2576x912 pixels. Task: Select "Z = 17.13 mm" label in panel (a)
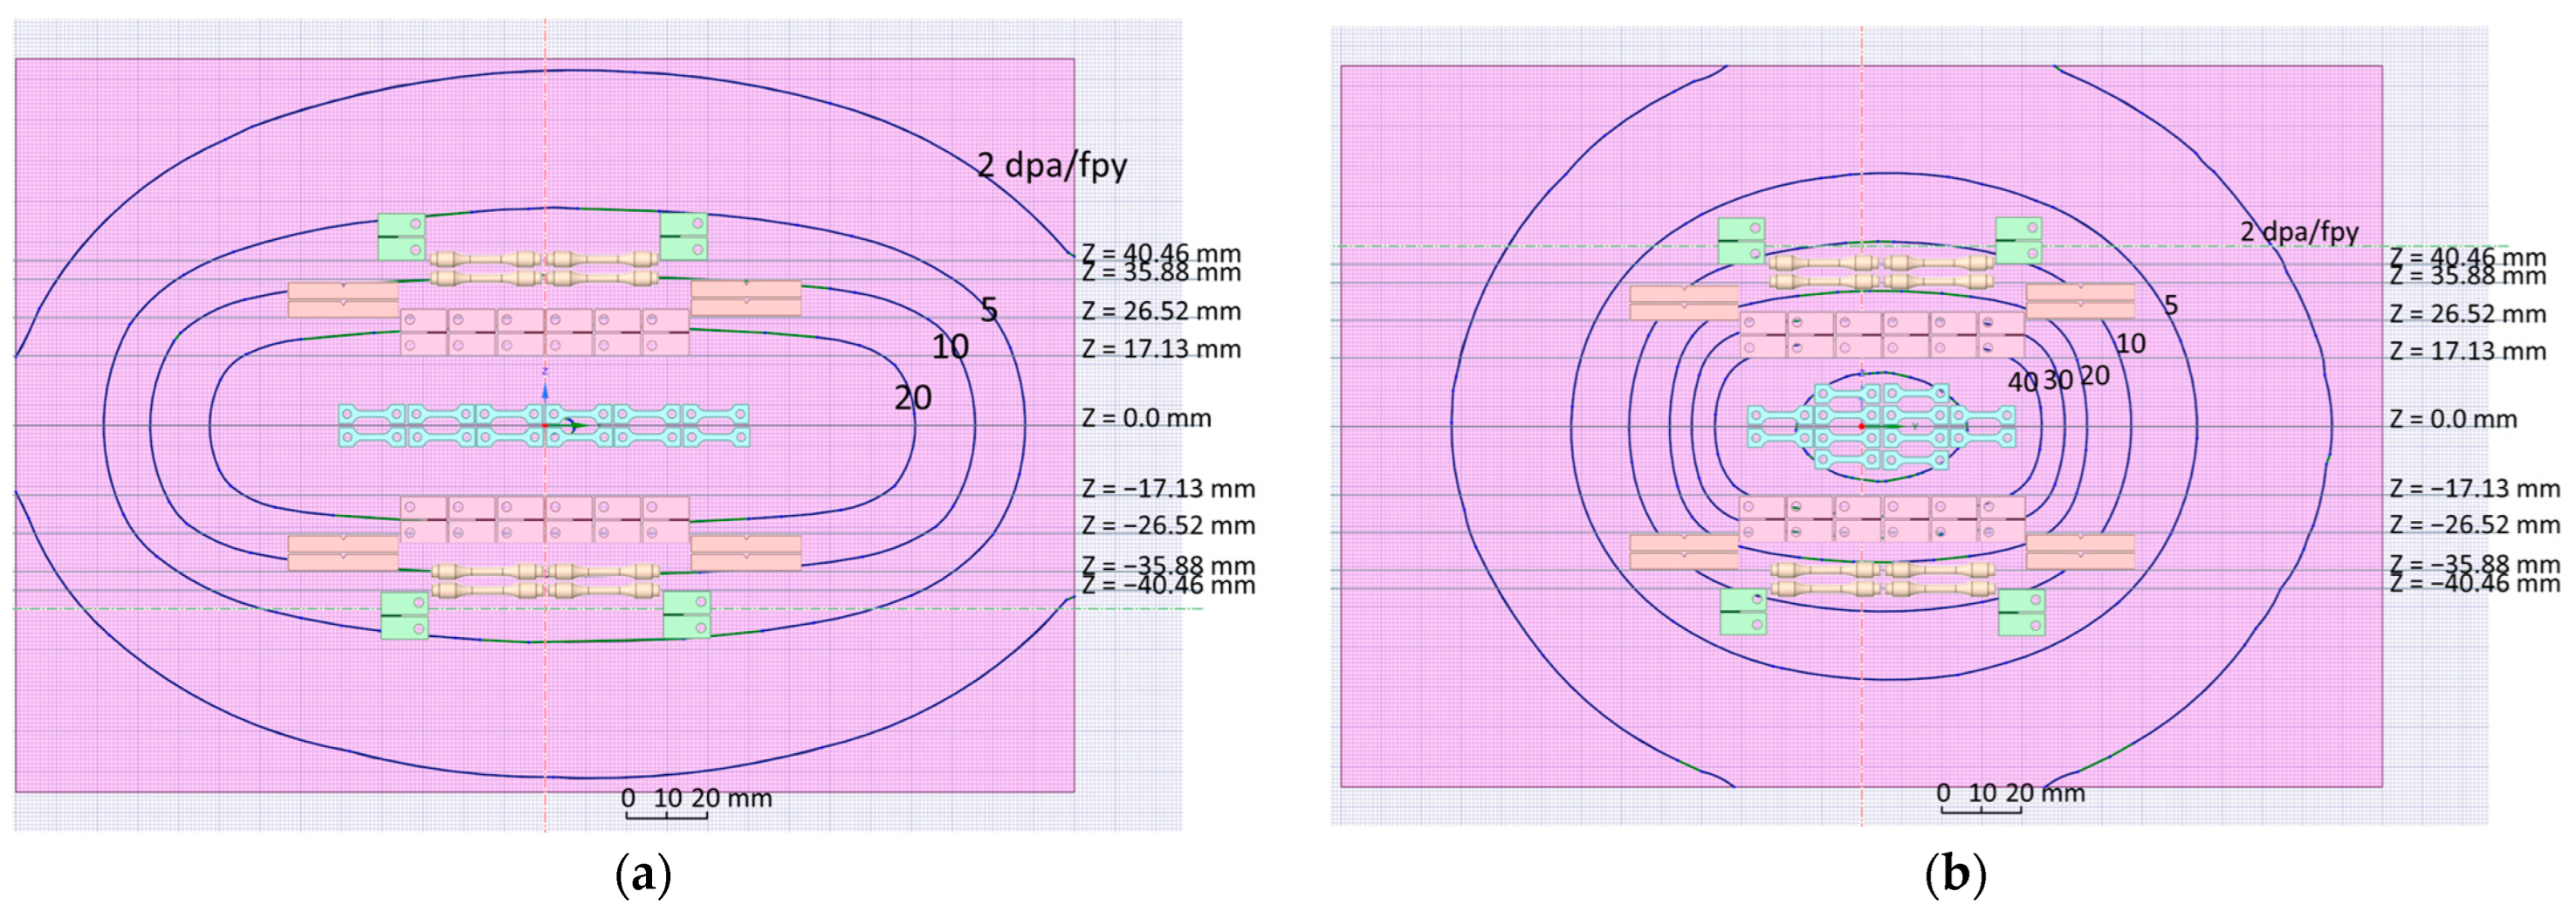1160,349
